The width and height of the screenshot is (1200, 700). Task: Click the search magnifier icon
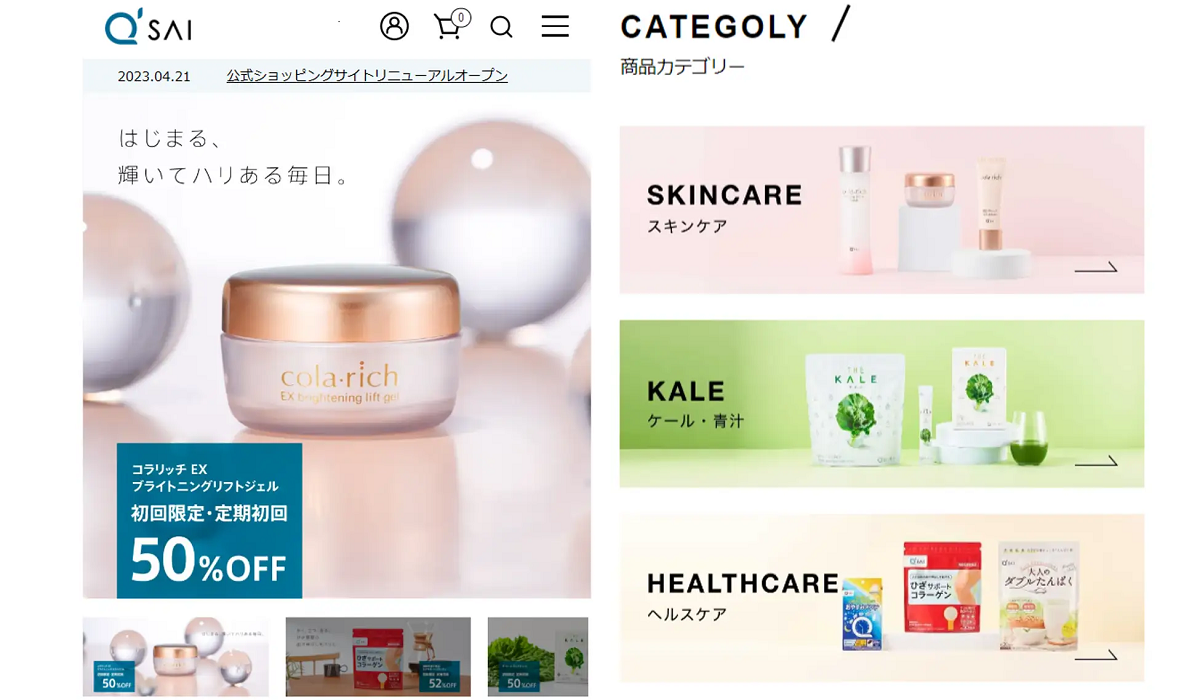[501, 27]
